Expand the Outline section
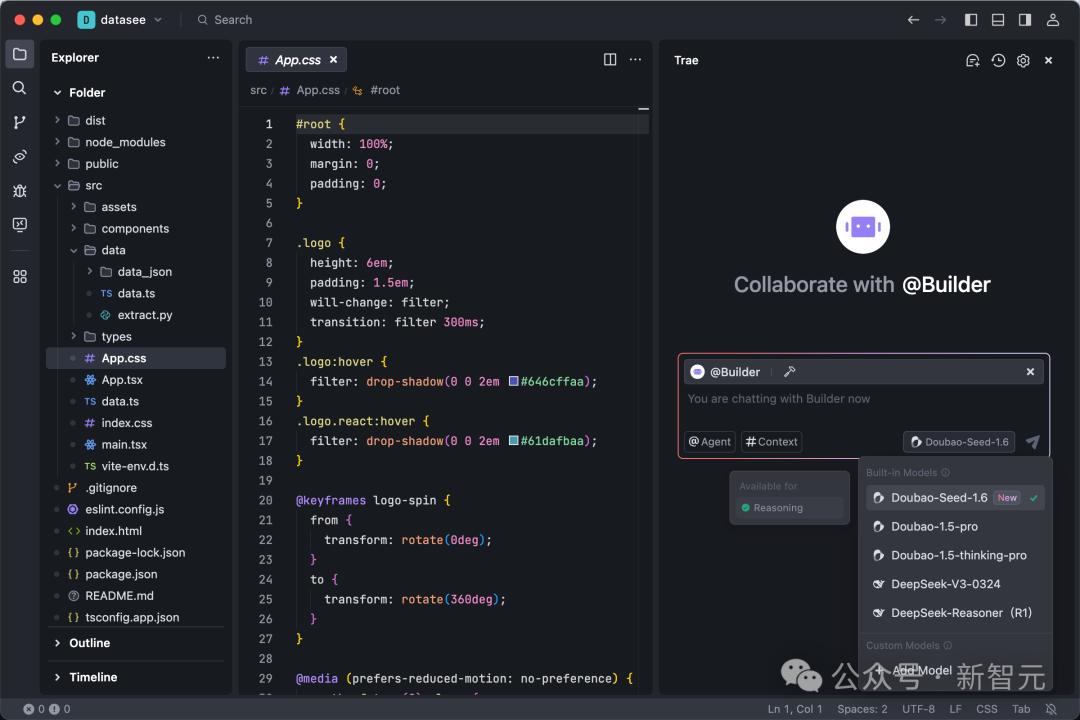 coord(89,643)
